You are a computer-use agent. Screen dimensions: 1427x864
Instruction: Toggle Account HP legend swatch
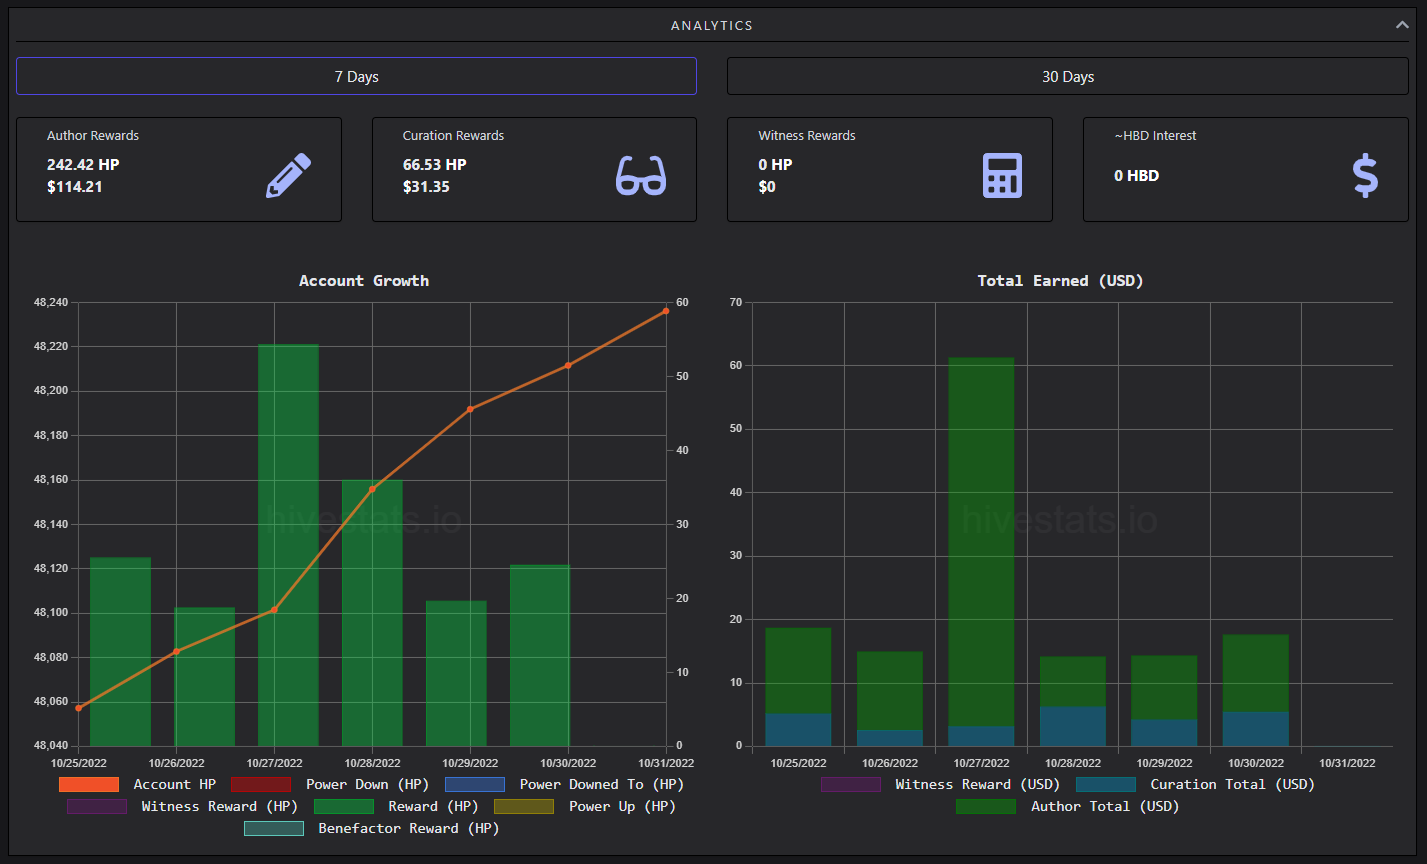click(x=89, y=785)
